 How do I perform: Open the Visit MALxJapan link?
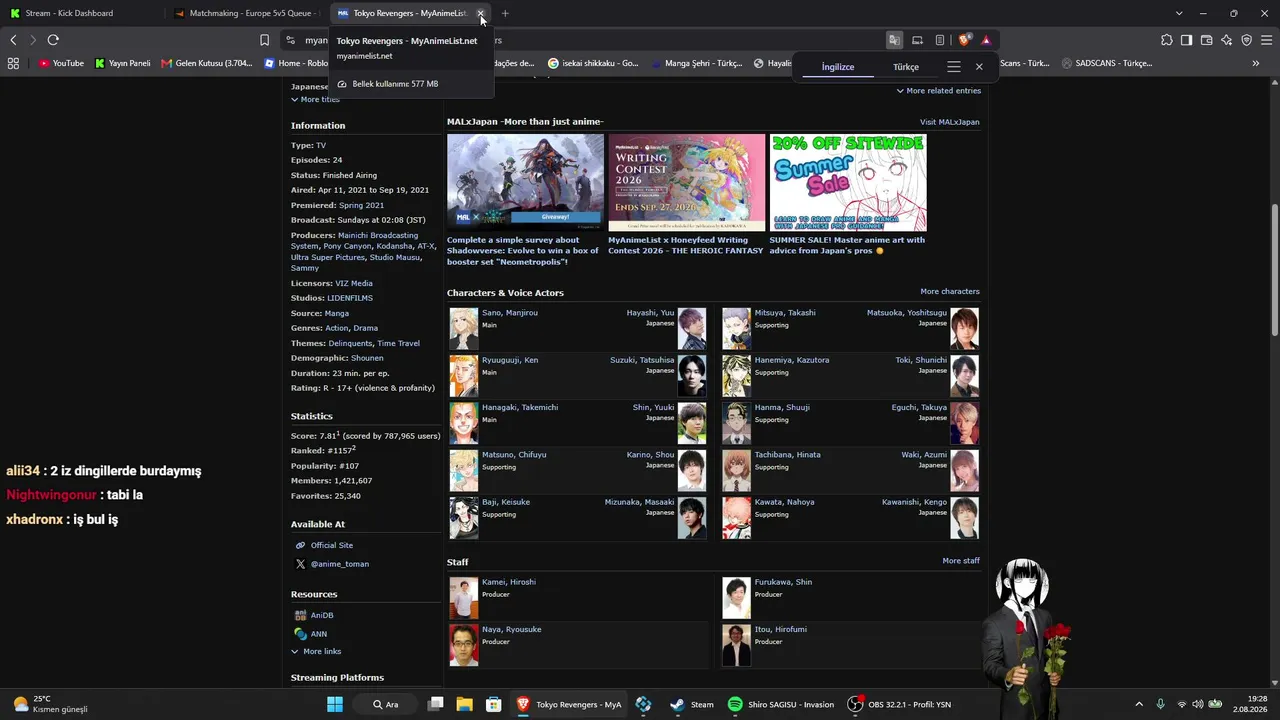tap(950, 122)
